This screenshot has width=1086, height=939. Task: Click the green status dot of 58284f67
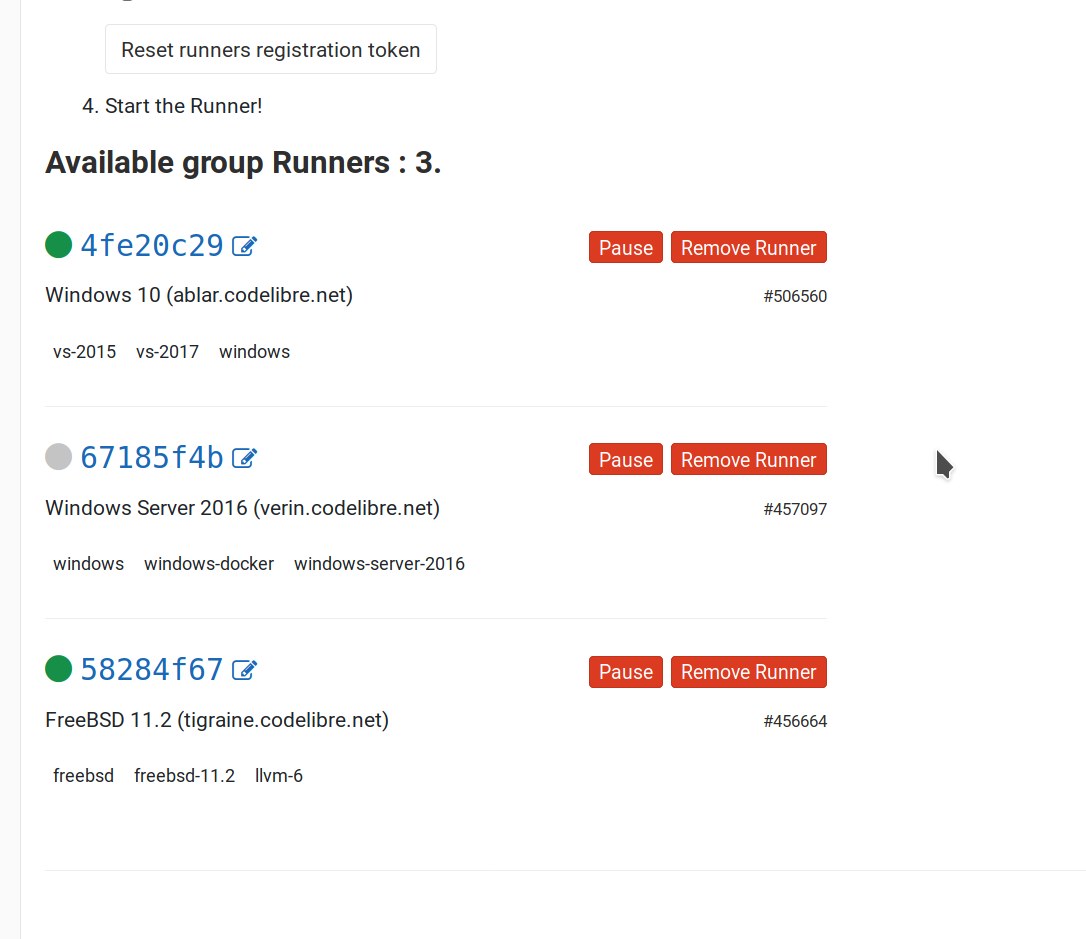click(59, 668)
